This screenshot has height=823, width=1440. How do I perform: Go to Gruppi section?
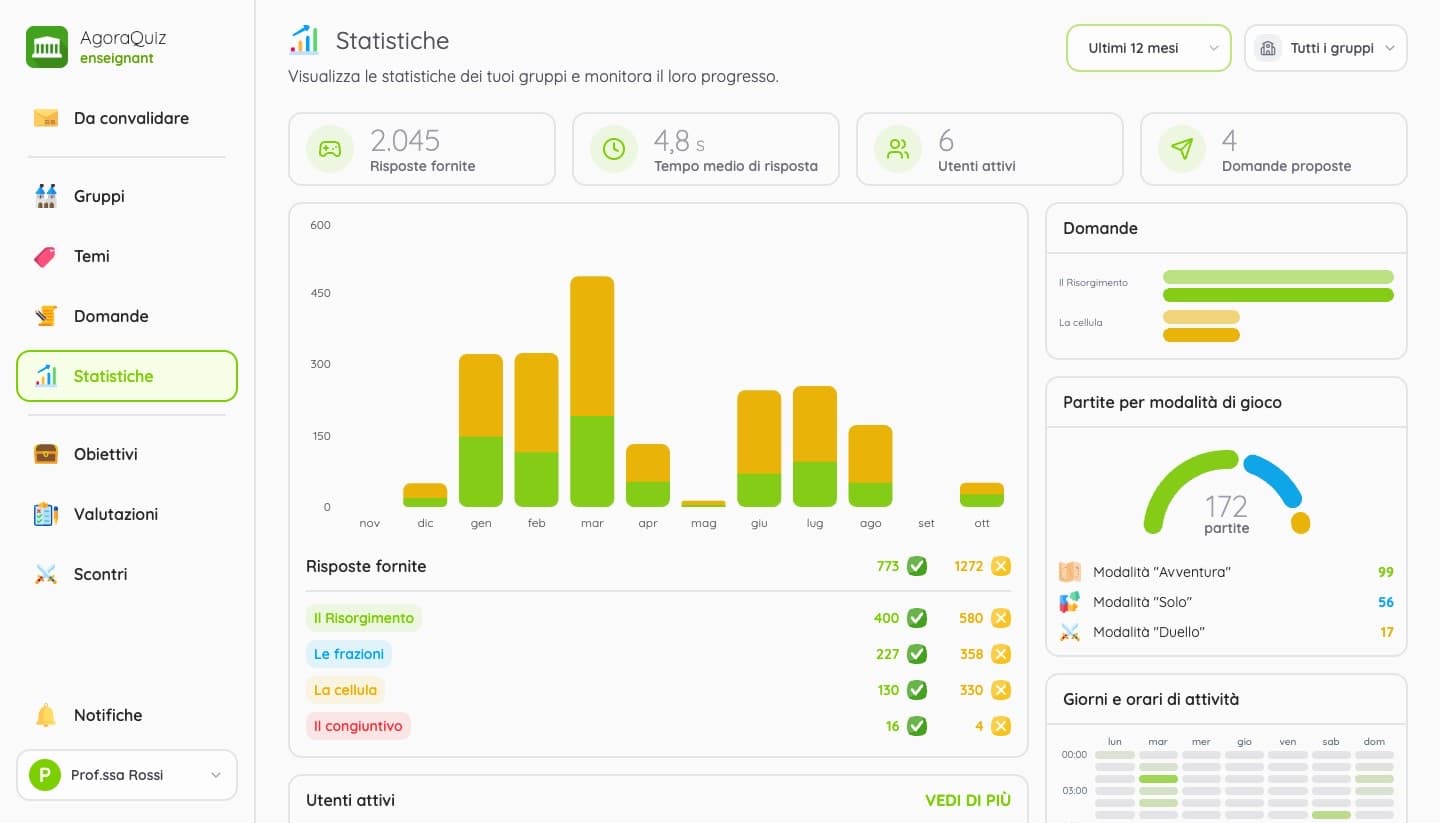pos(127,196)
